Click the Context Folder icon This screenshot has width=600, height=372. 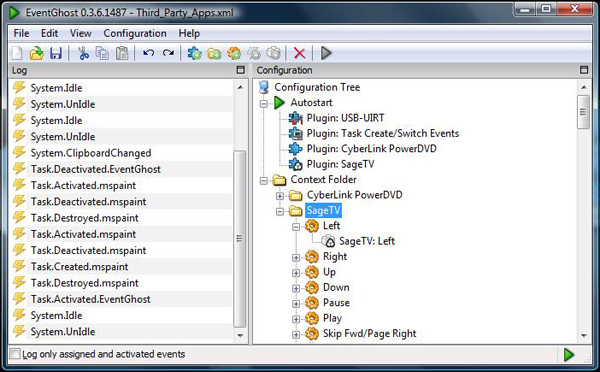[279, 179]
